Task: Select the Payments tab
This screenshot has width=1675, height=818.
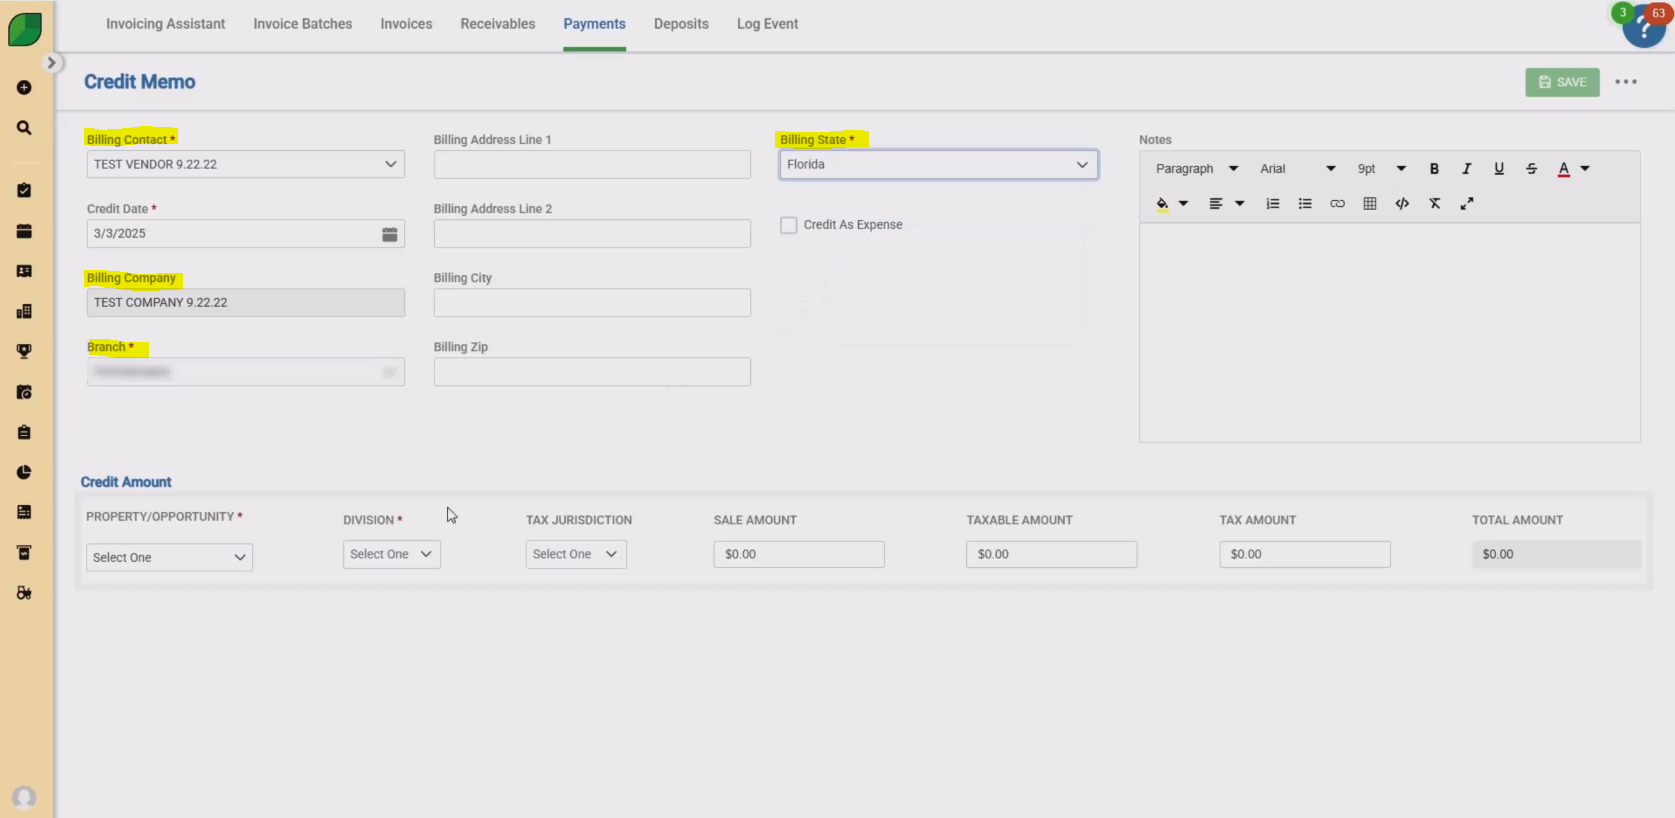Action: 594,24
